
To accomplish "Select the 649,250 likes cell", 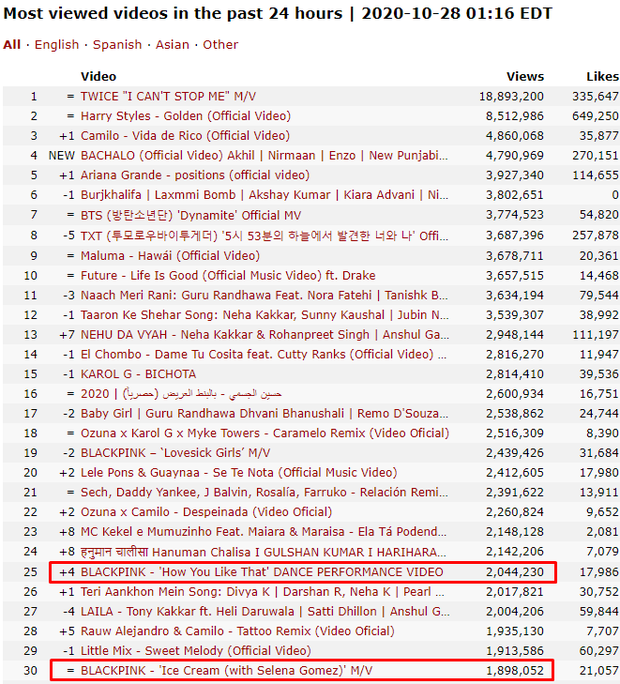I will coord(596,116).
